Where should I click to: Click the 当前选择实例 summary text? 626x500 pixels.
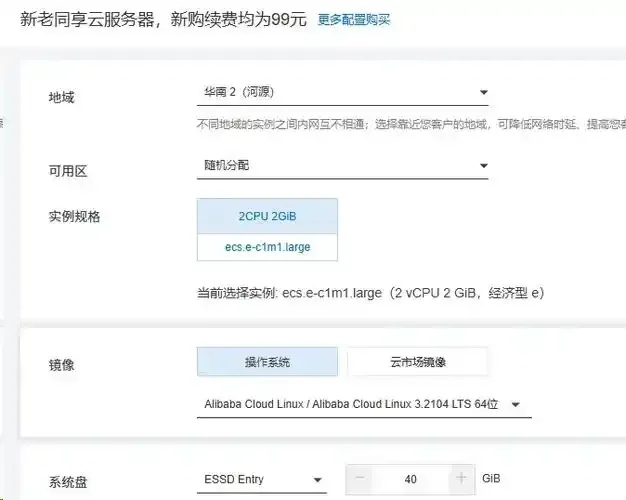(370, 293)
